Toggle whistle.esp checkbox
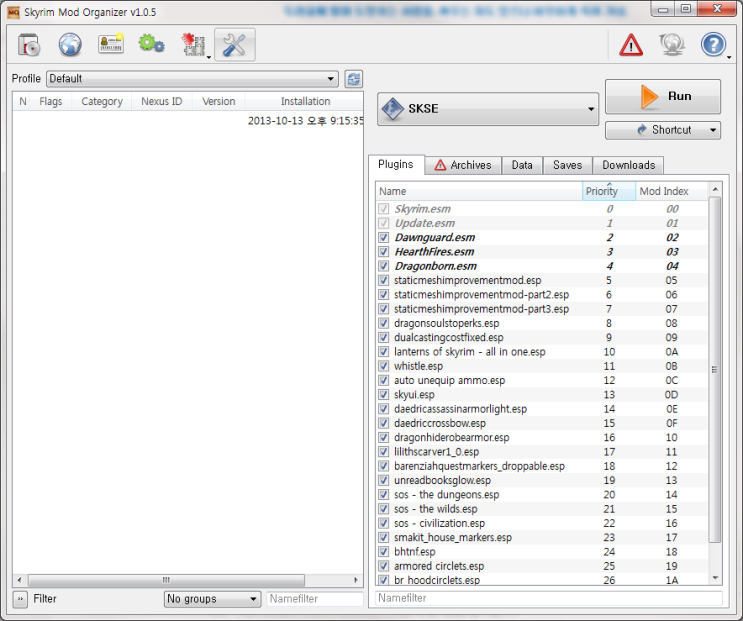 click(x=384, y=366)
